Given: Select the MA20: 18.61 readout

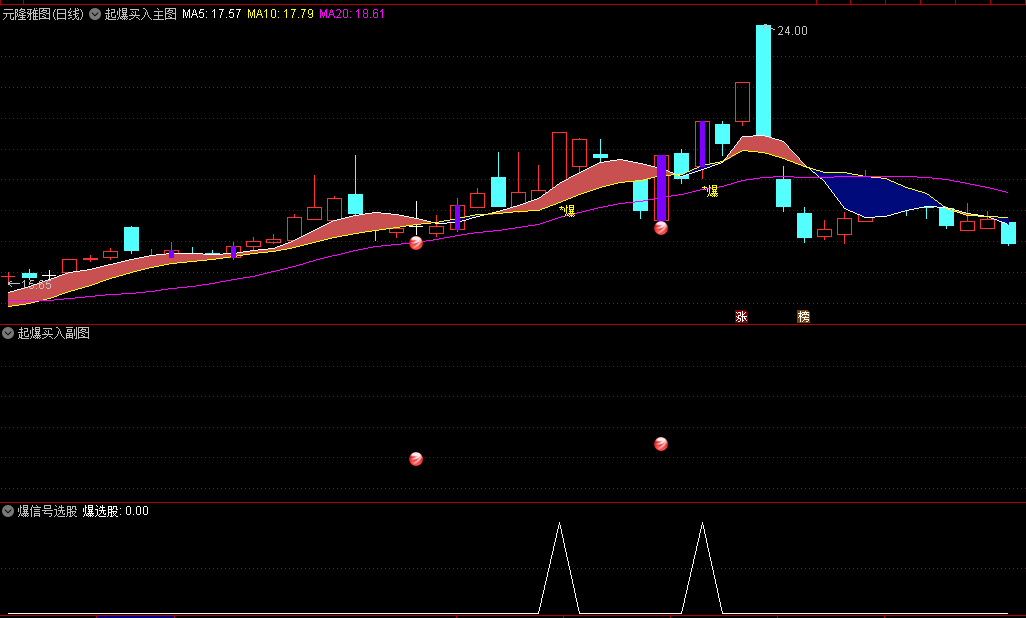Looking at the screenshot, I should click(x=352, y=14).
